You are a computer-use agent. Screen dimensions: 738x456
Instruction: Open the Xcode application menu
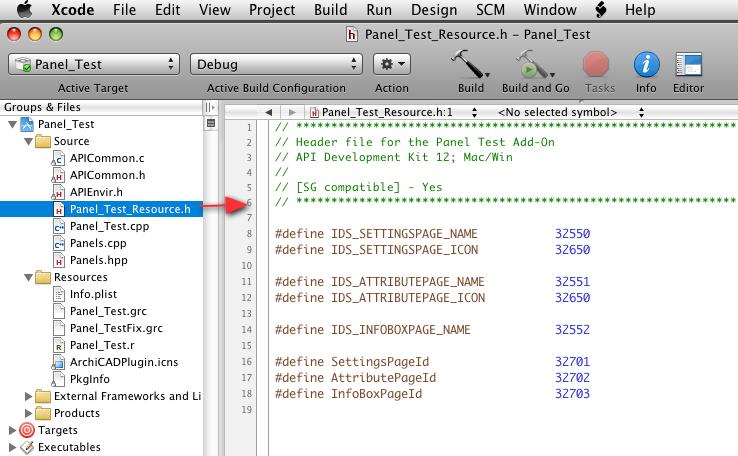[72, 10]
